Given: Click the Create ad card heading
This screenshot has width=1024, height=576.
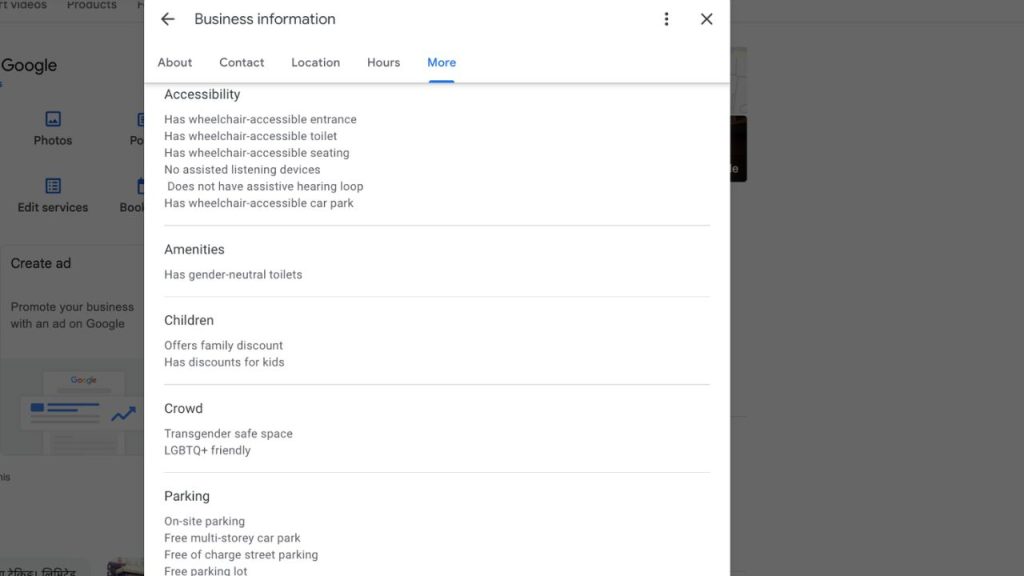Looking at the screenshot, I should pos(41,263).
